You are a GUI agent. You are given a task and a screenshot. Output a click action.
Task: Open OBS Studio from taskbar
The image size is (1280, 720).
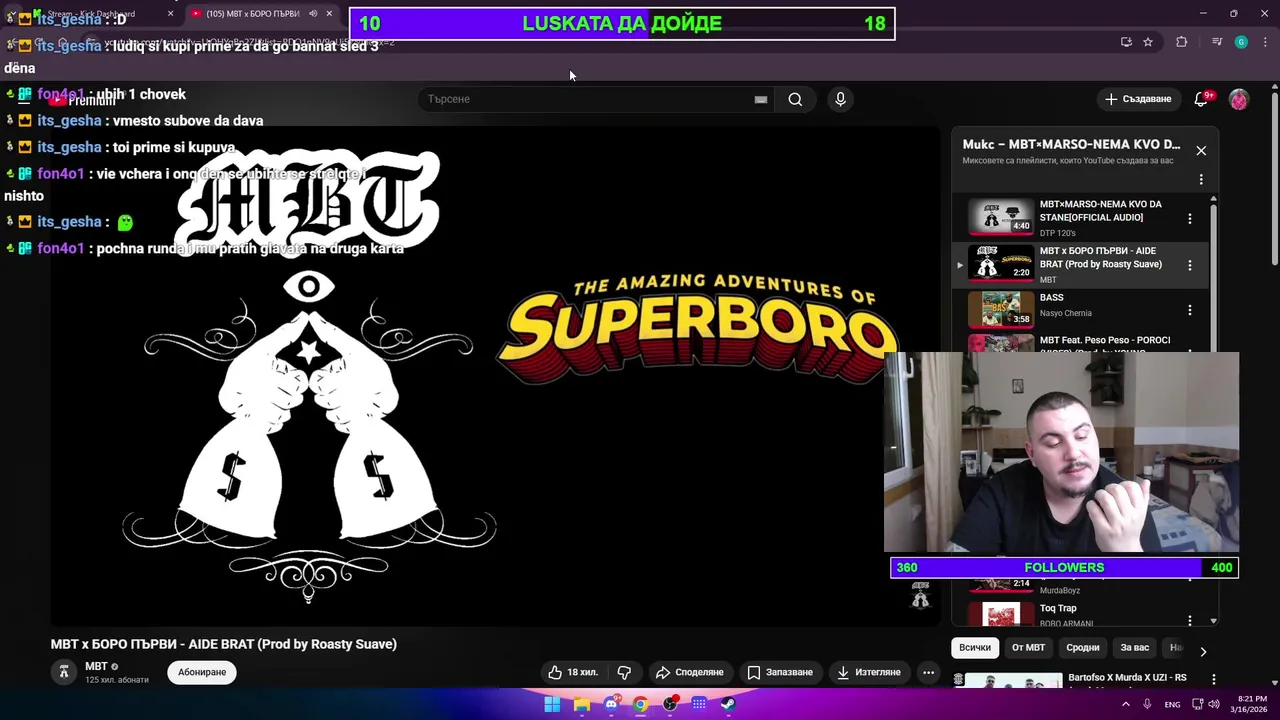tap(670, 704)
